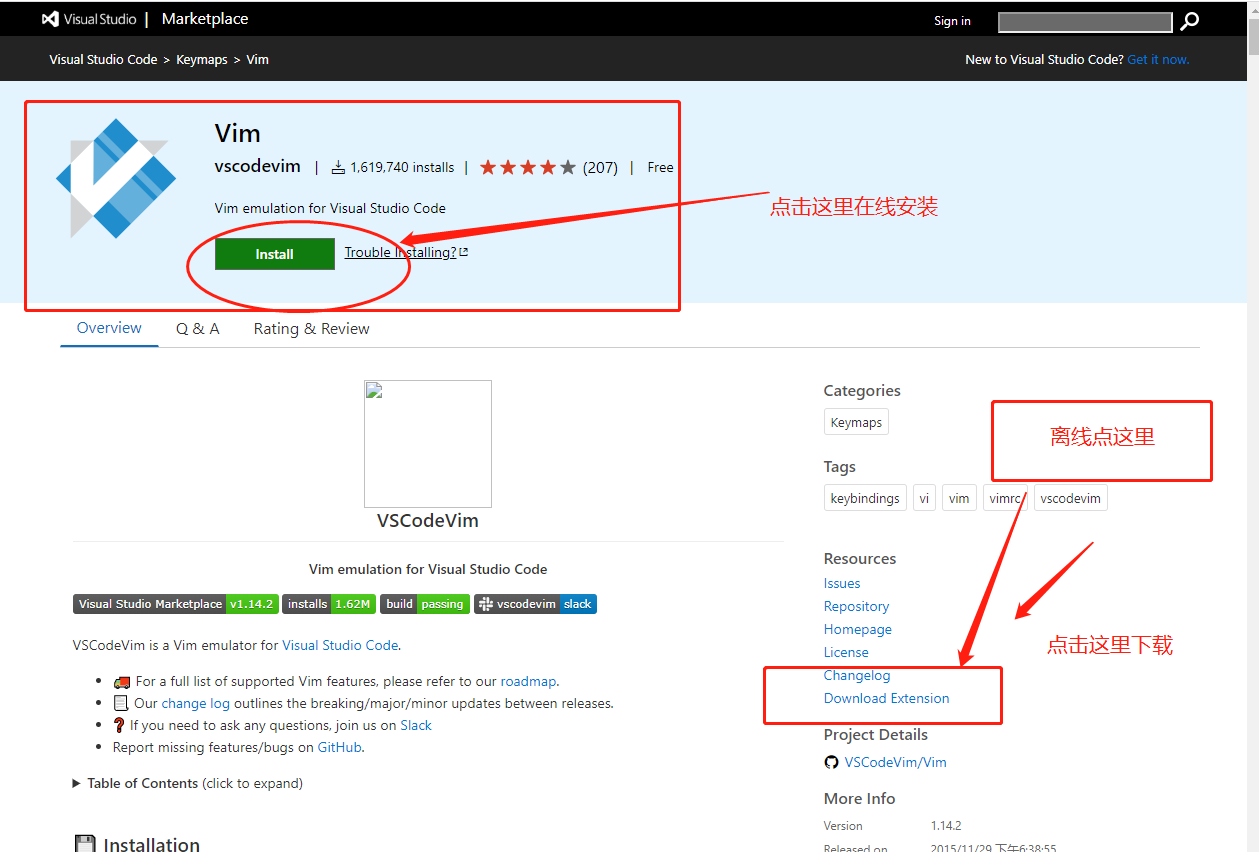The height and width of the screenshot is (852, 1259).
Task: Open the change log link
Action: 196,703
